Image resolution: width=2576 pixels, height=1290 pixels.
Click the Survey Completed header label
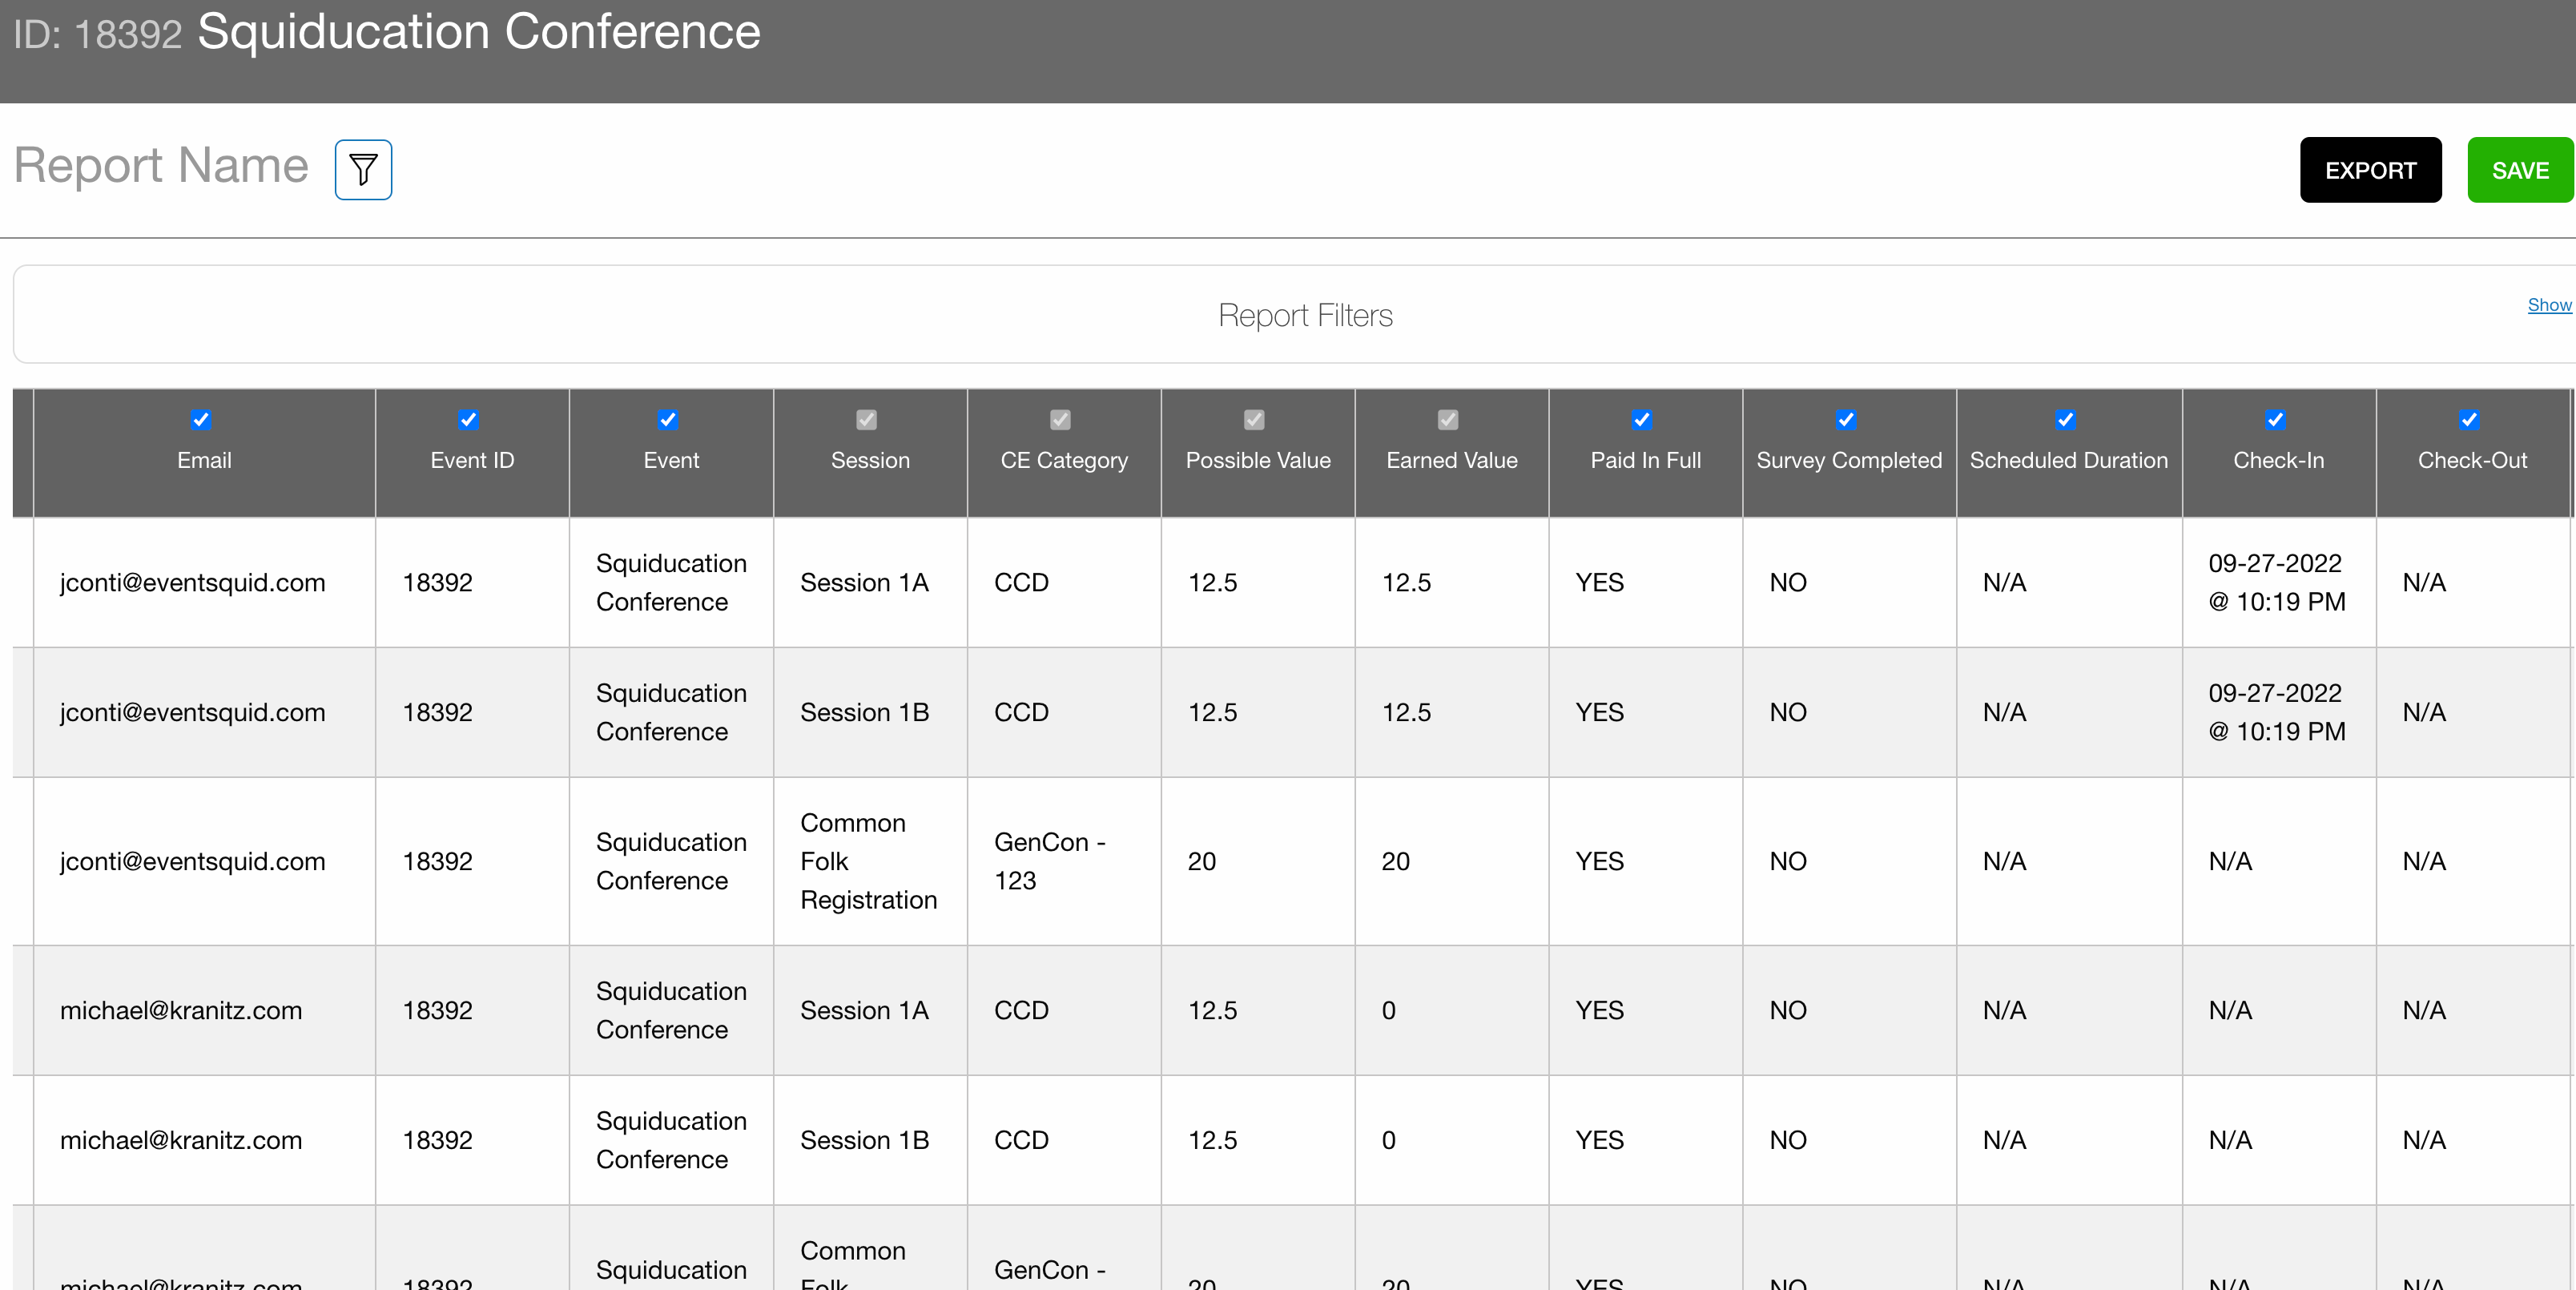(x=1849, y=461)
